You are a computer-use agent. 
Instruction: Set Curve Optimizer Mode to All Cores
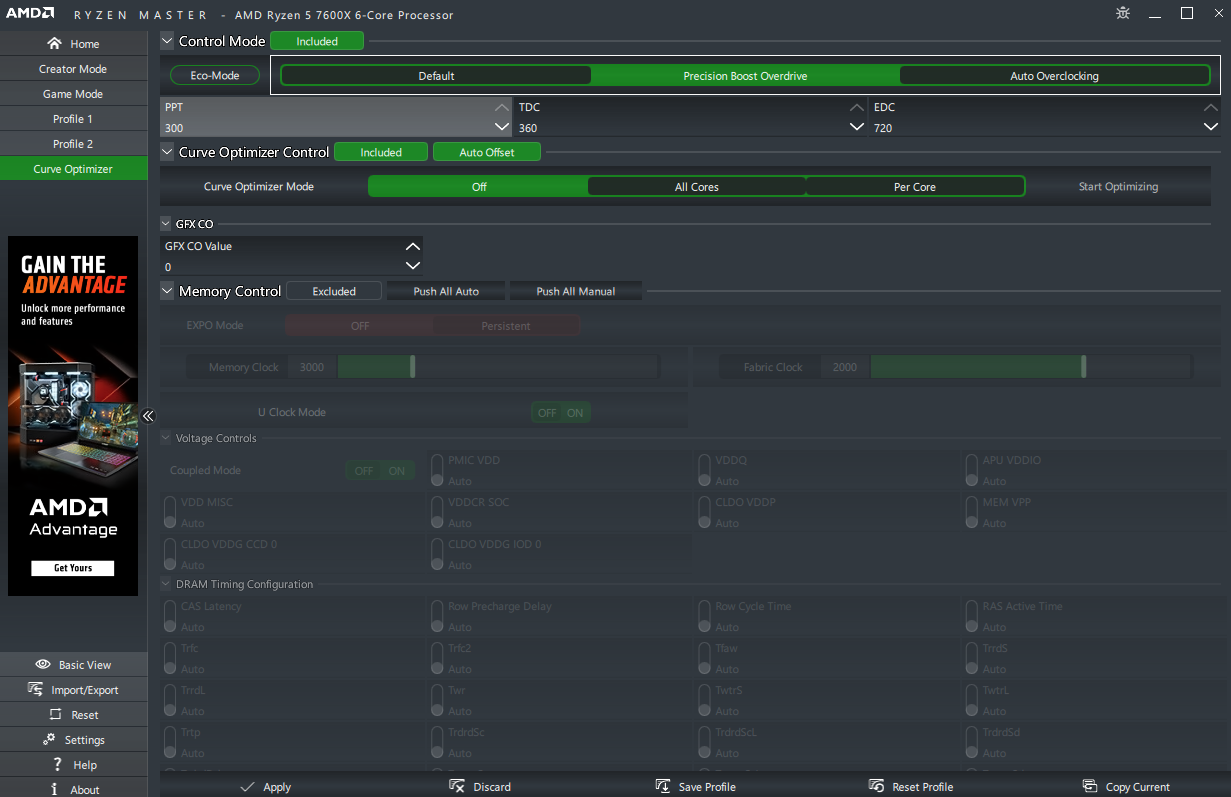[x=697, y=186]
